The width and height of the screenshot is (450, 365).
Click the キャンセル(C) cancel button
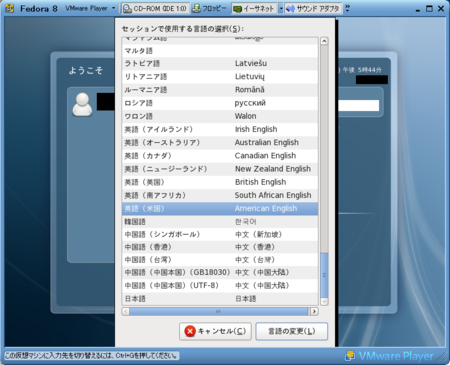point(215,331)
